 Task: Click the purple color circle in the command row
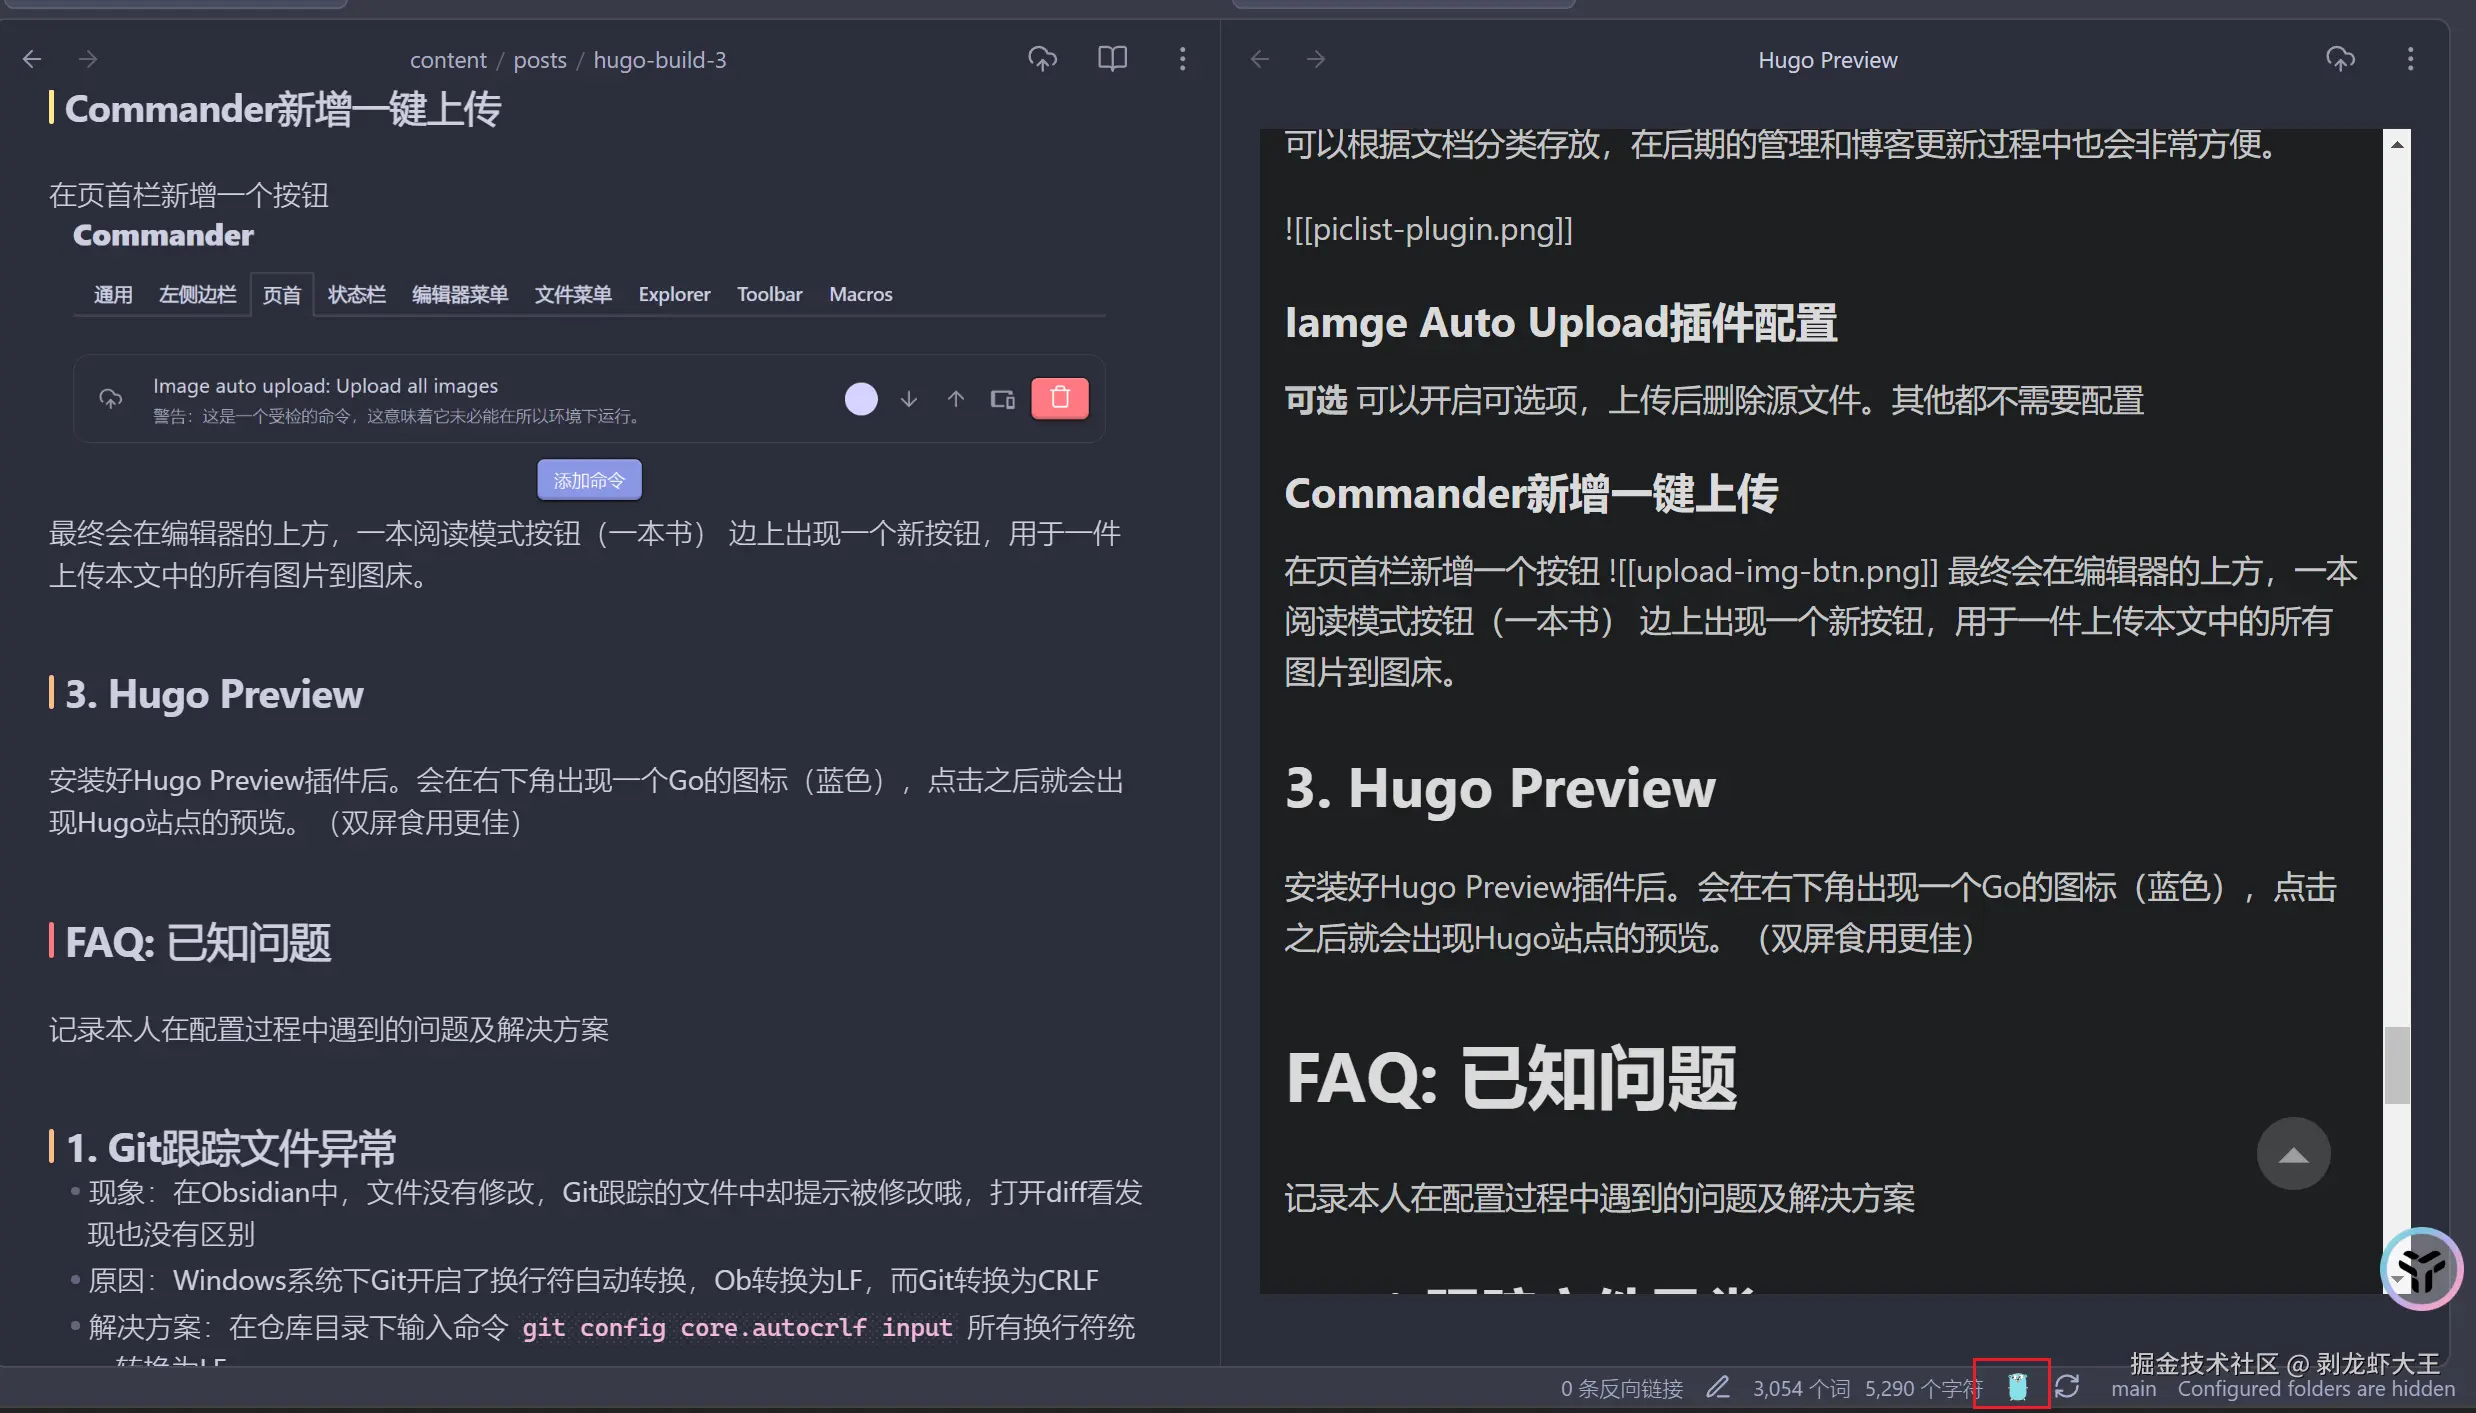coord(860,398)
